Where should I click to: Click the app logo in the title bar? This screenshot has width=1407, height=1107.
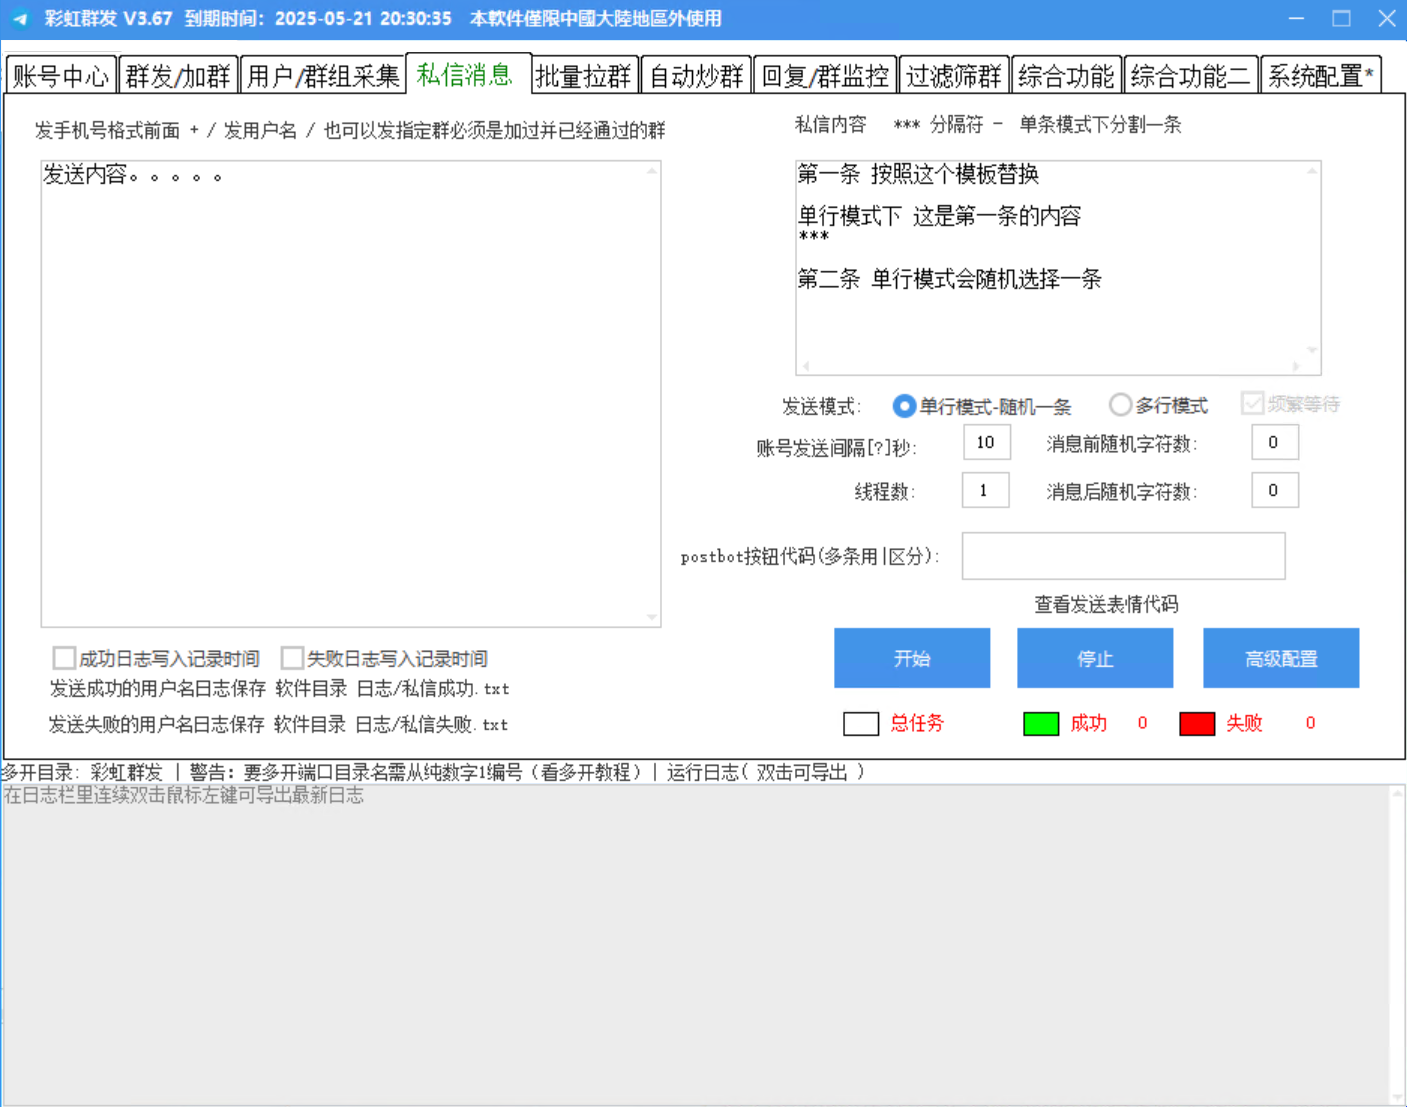tap(20, 19)
